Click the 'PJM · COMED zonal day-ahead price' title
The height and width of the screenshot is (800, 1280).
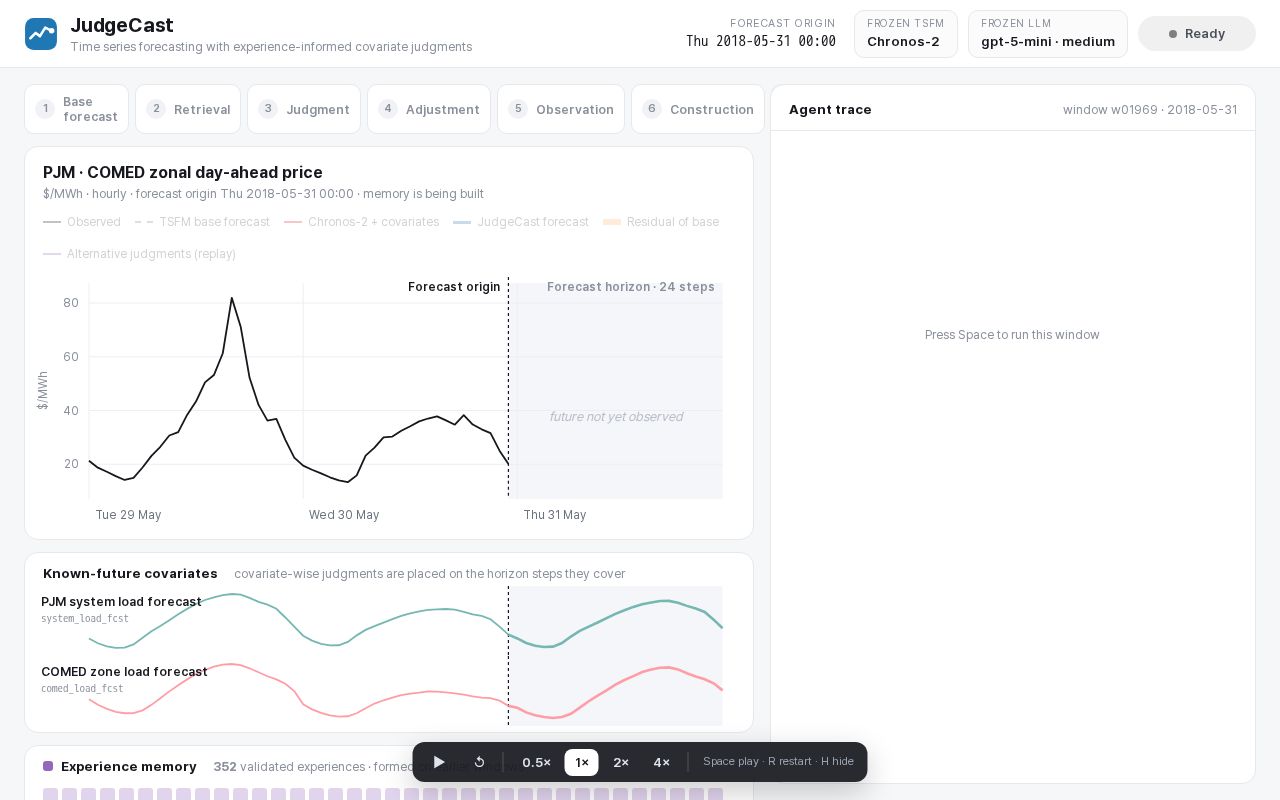[183, 172]
